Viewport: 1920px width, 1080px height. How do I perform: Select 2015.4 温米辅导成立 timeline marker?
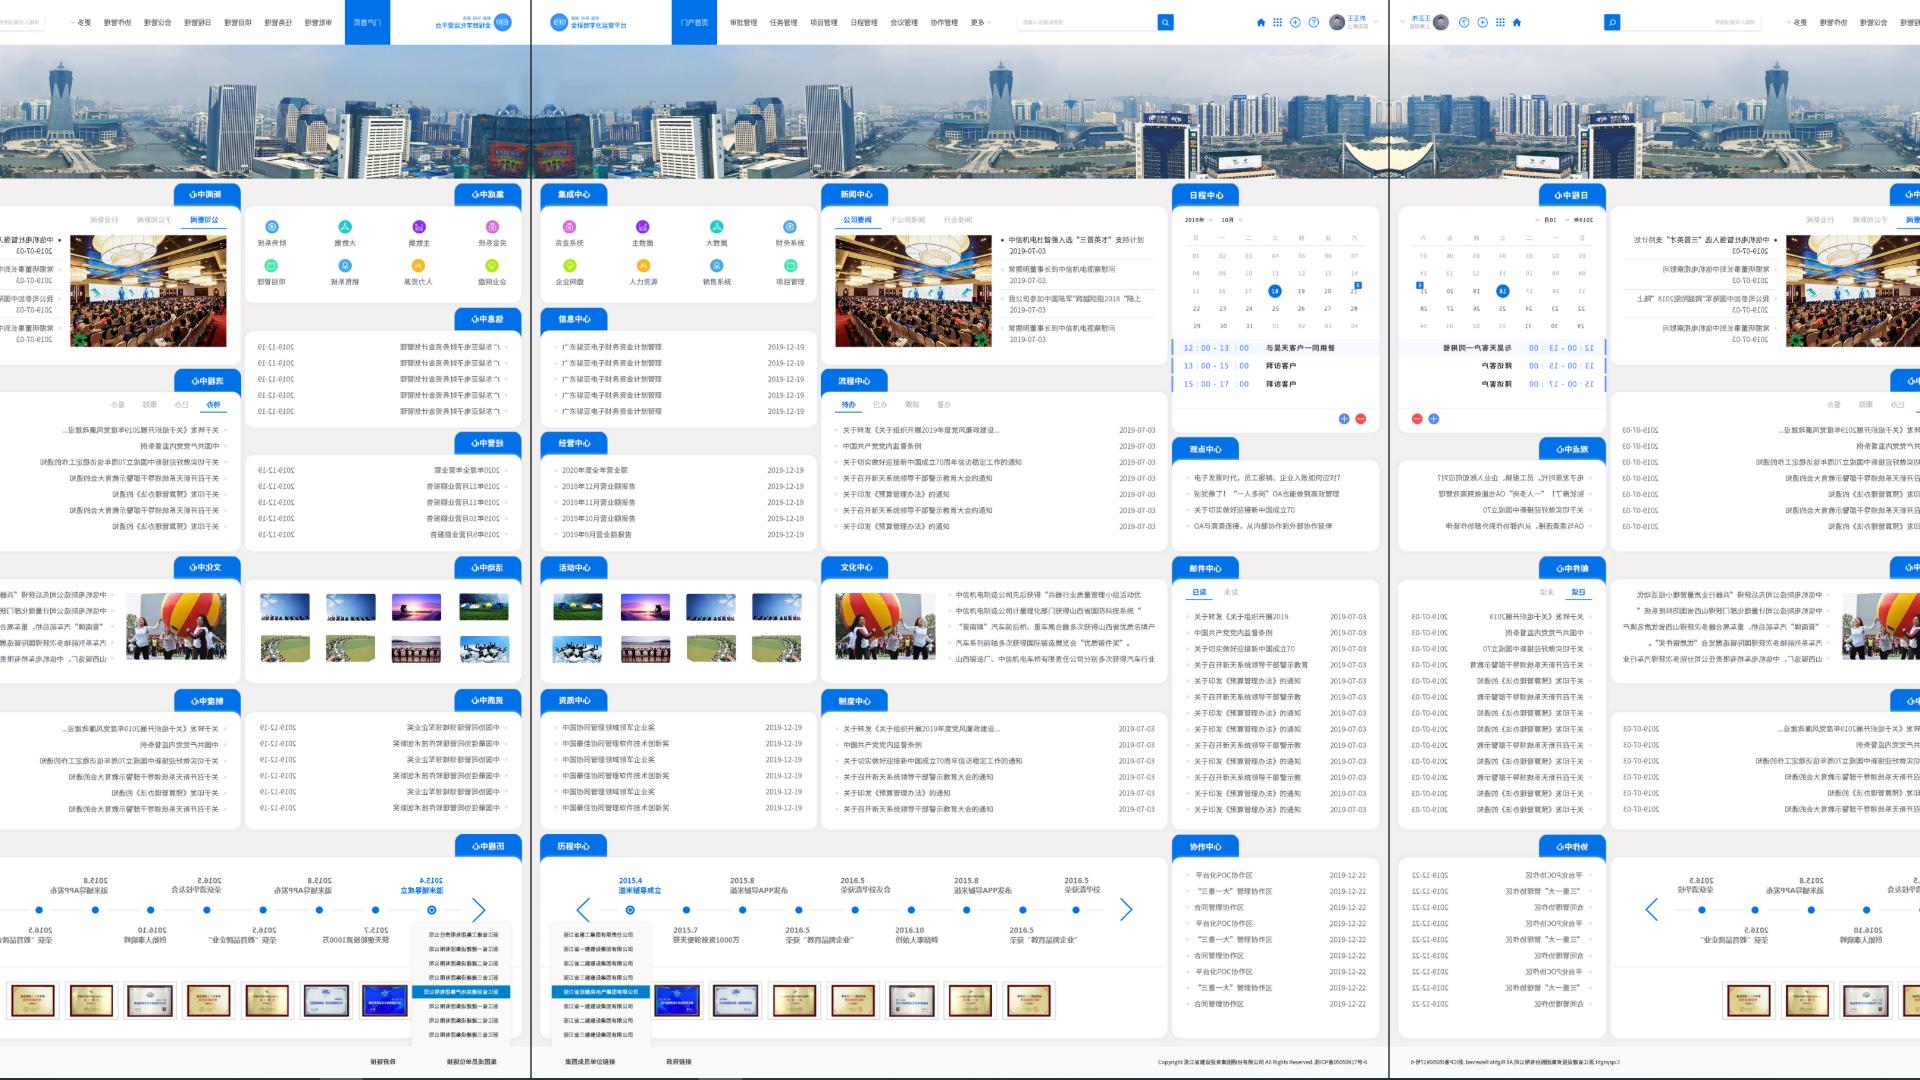(630, 910)
